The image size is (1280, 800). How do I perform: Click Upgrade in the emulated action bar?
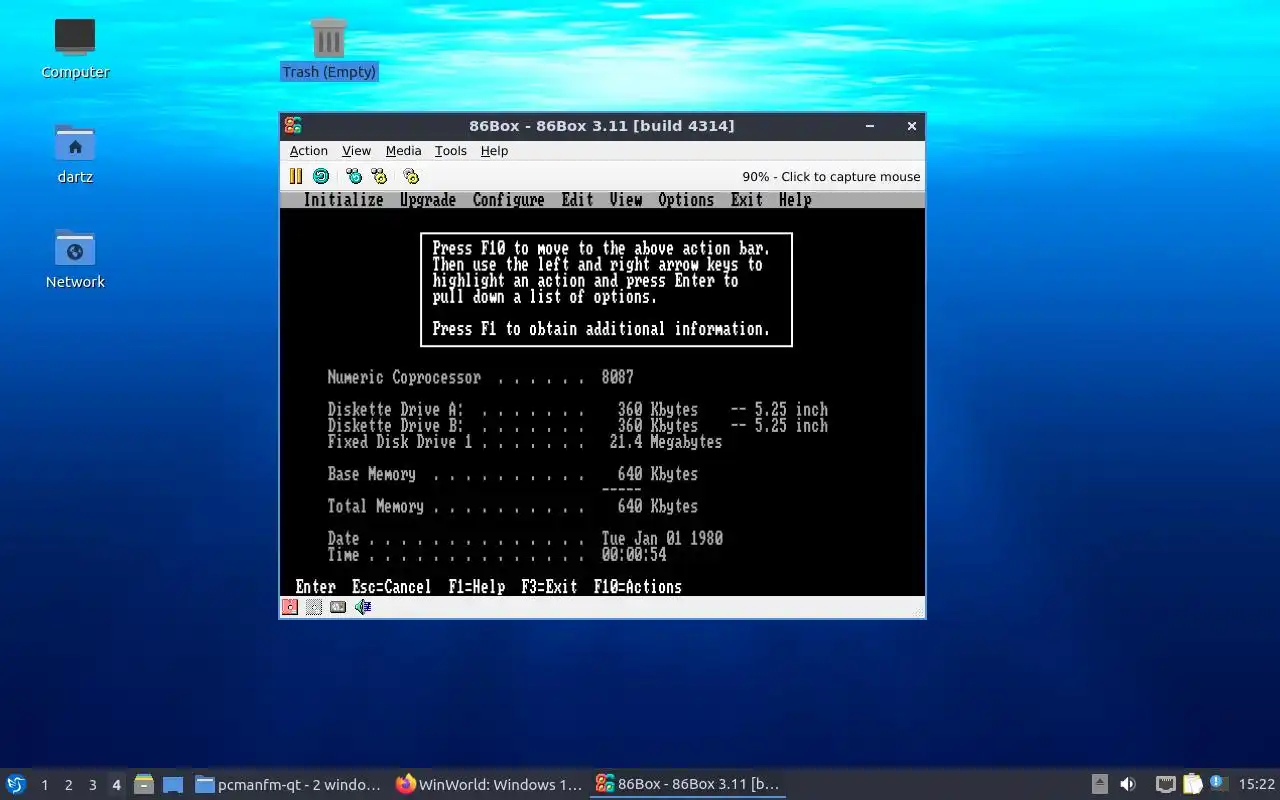[x=428, y=200]
